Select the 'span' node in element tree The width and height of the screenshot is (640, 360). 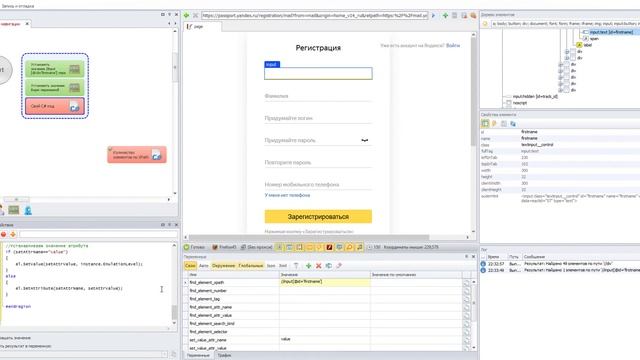point(594,38)
